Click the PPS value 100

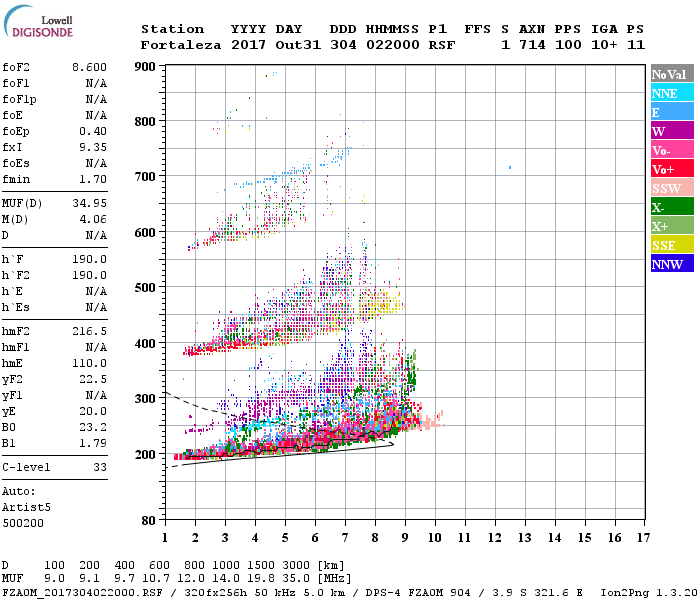(x=568, y=45)
